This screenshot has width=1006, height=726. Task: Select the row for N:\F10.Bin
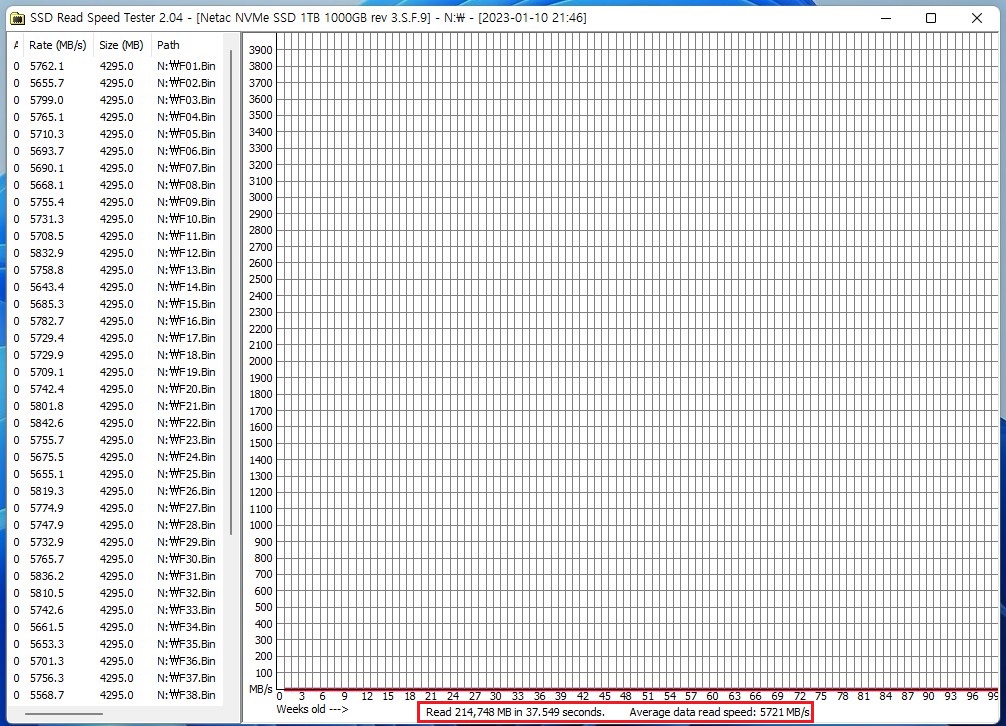pyautogui.click(x=115, y=219)
